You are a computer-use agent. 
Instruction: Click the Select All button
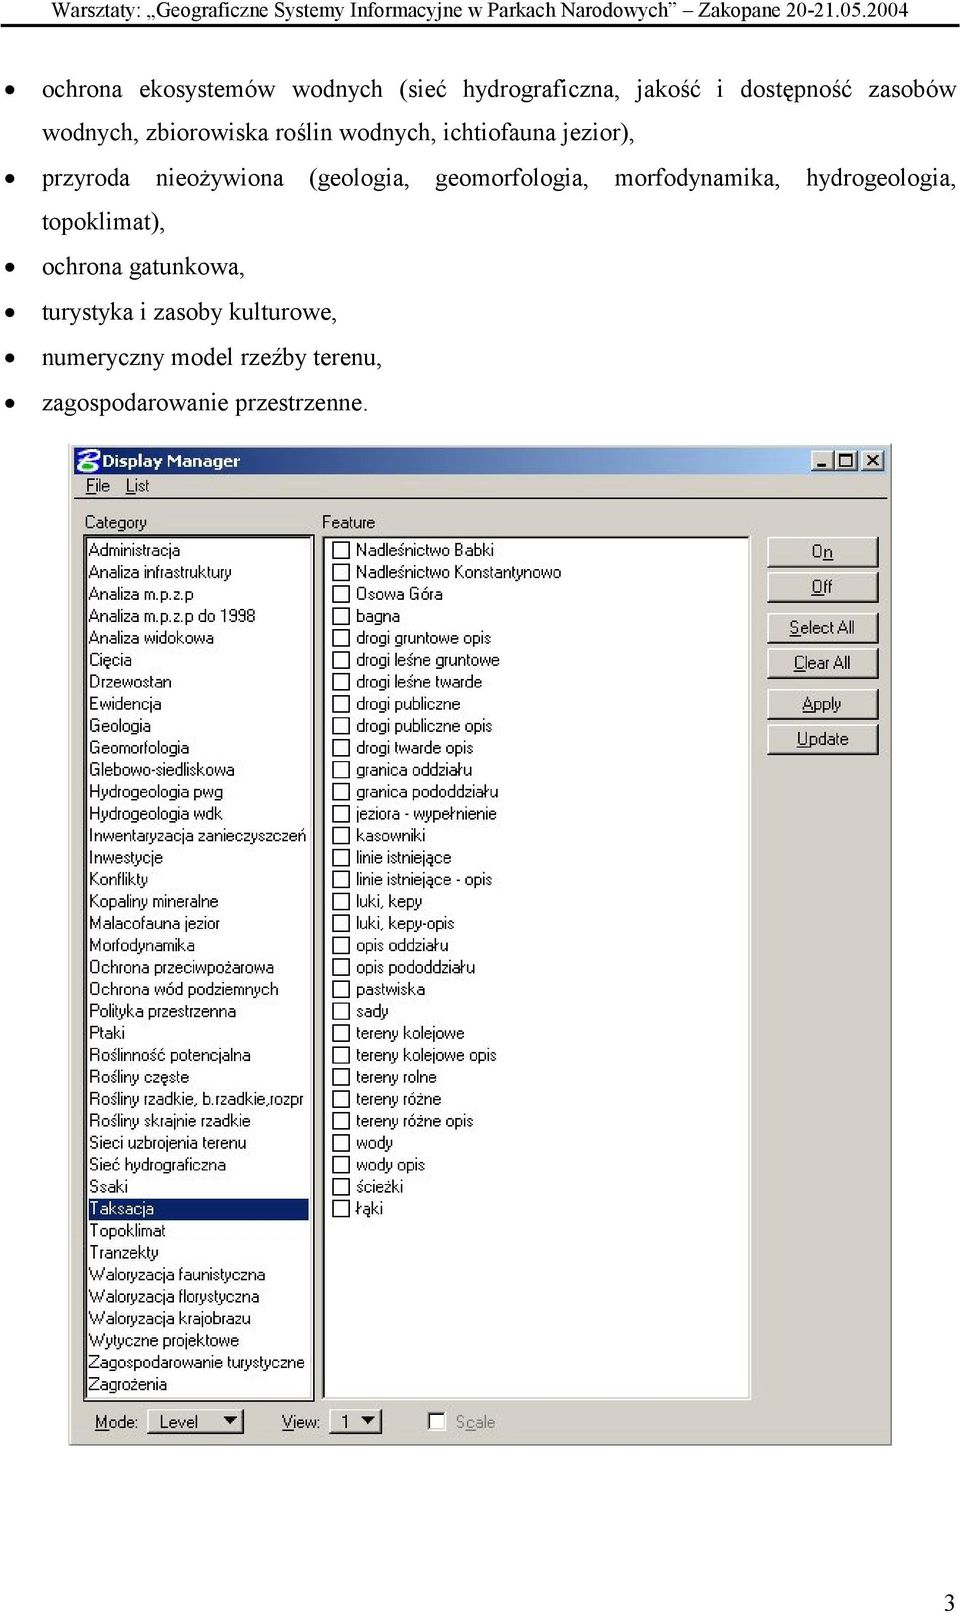[822, 628]
